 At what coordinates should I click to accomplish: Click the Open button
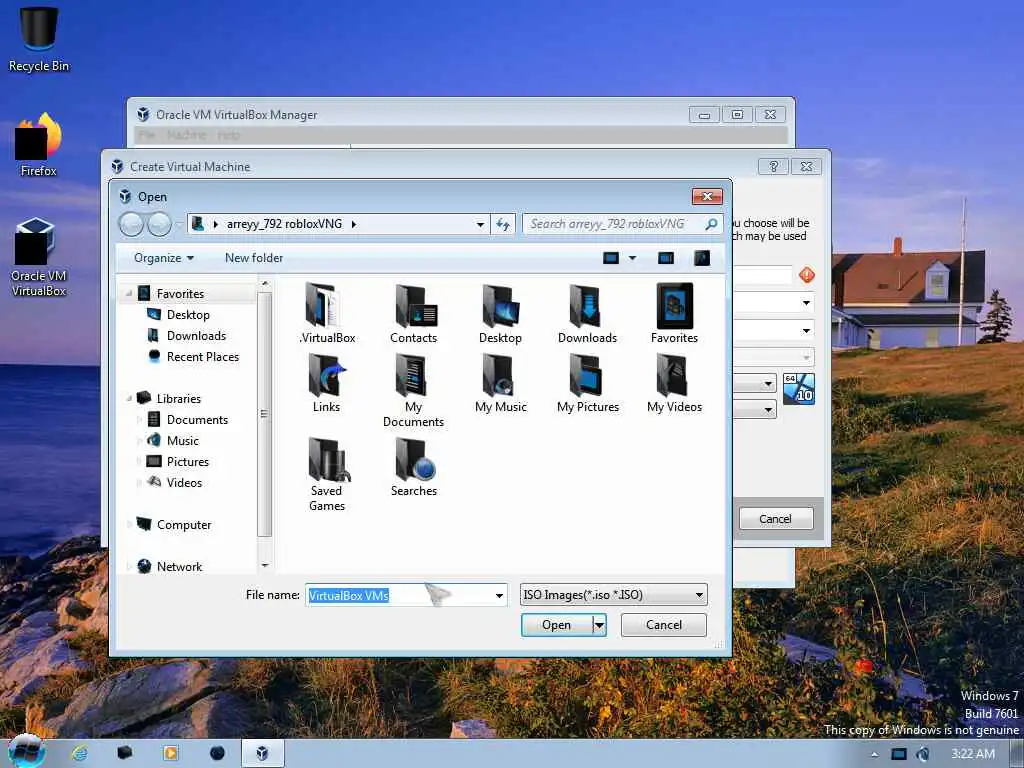pos(556,625)
